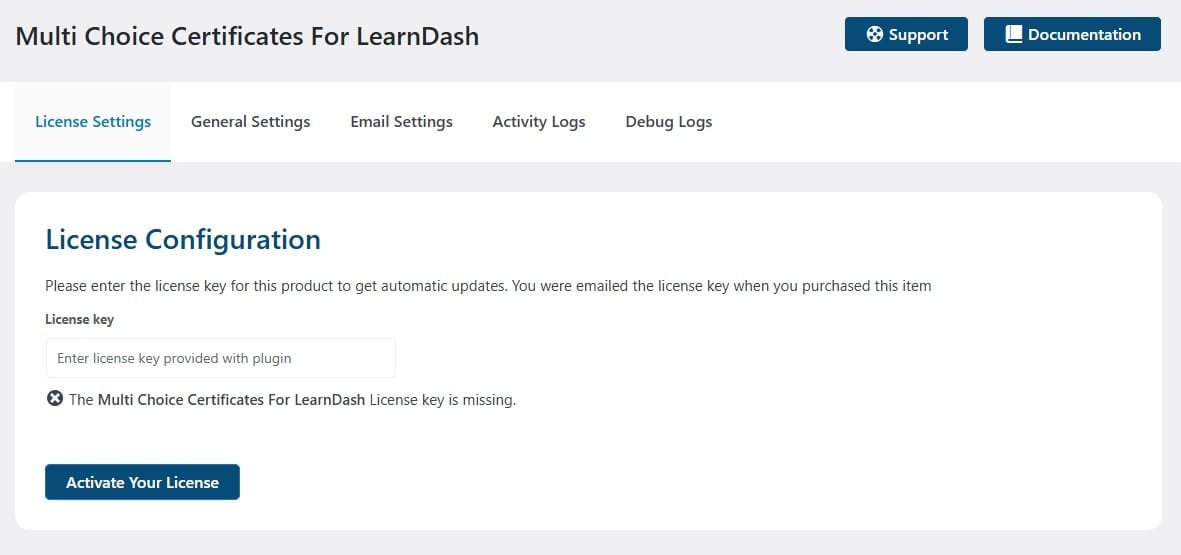Click the bold plugin name in the error notice

click(231, 400)
